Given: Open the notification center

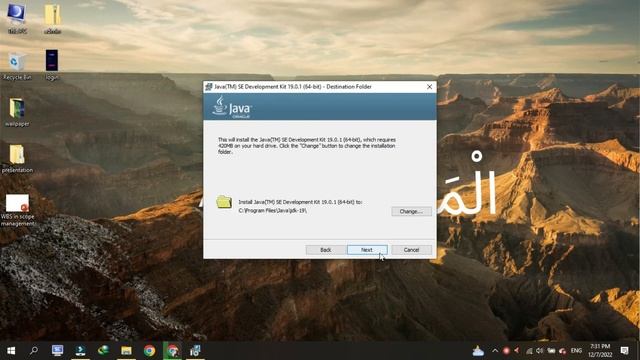Looking at the screenshot, I should [x=624, y=351].
